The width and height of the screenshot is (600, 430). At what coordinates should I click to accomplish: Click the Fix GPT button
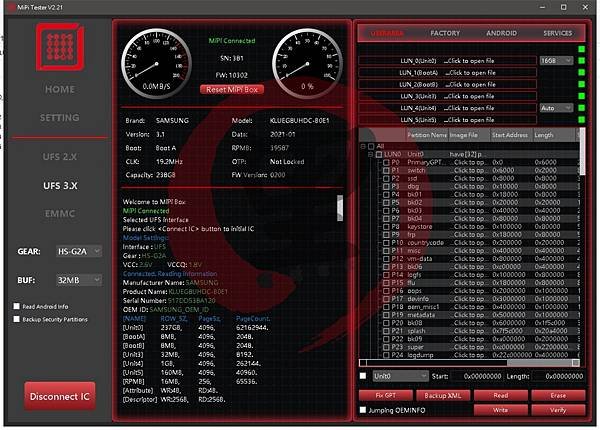[x=385, y=396]
